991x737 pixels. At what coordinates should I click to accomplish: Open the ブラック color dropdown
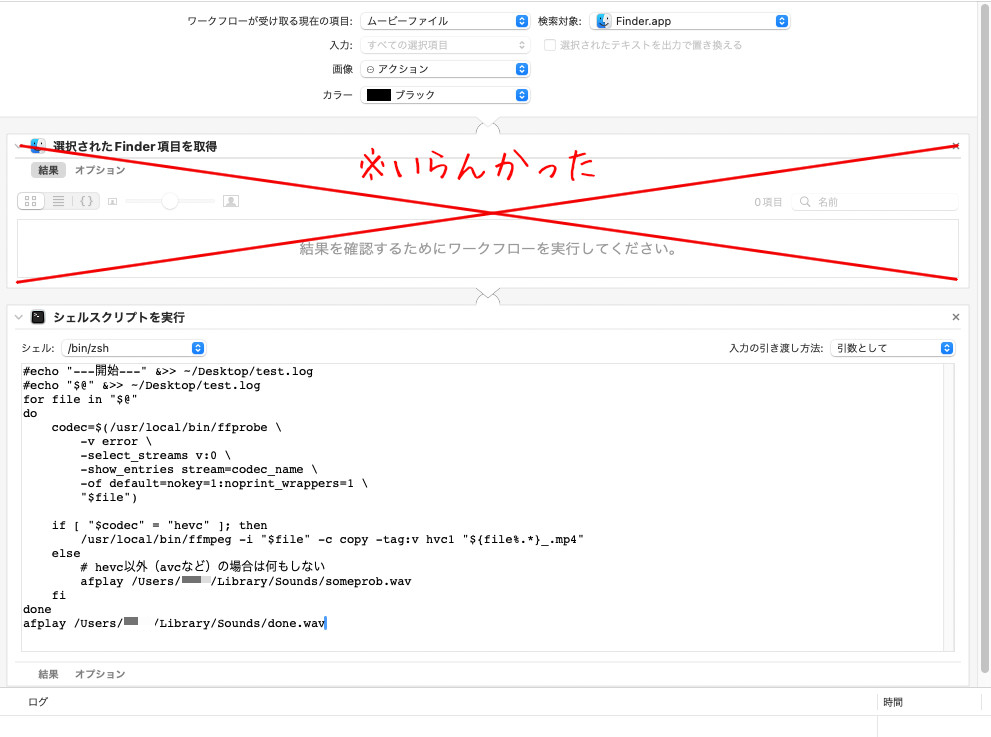click(x=444, y=95)
